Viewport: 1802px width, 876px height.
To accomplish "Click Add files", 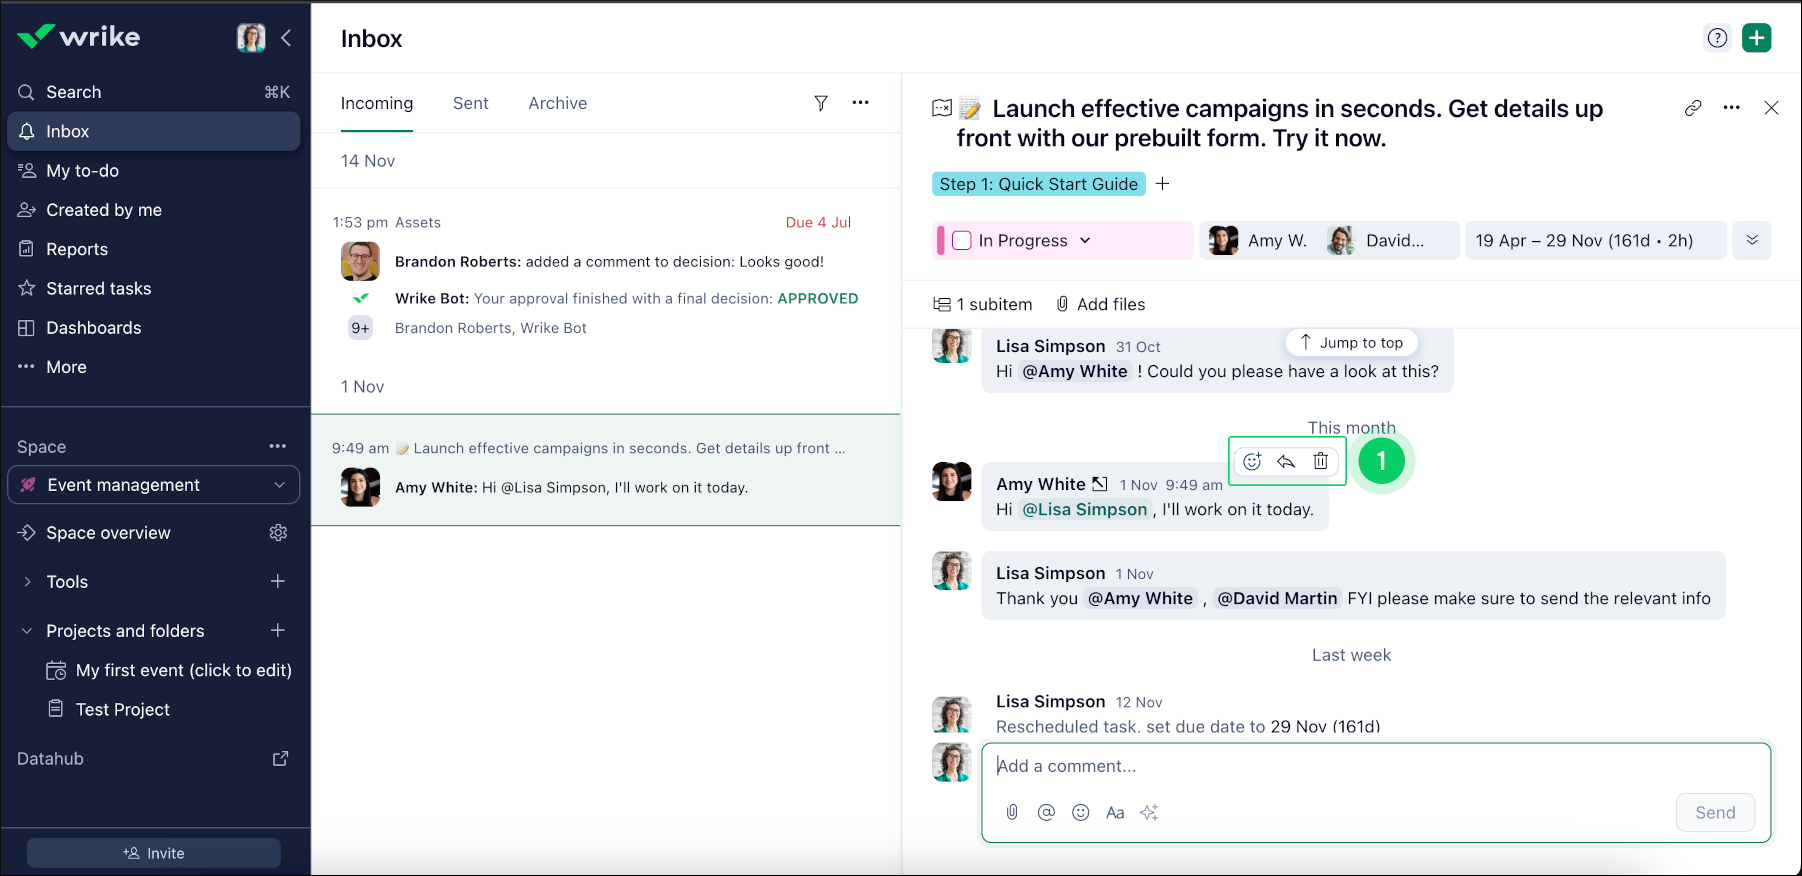I will tap(1101, 304).
